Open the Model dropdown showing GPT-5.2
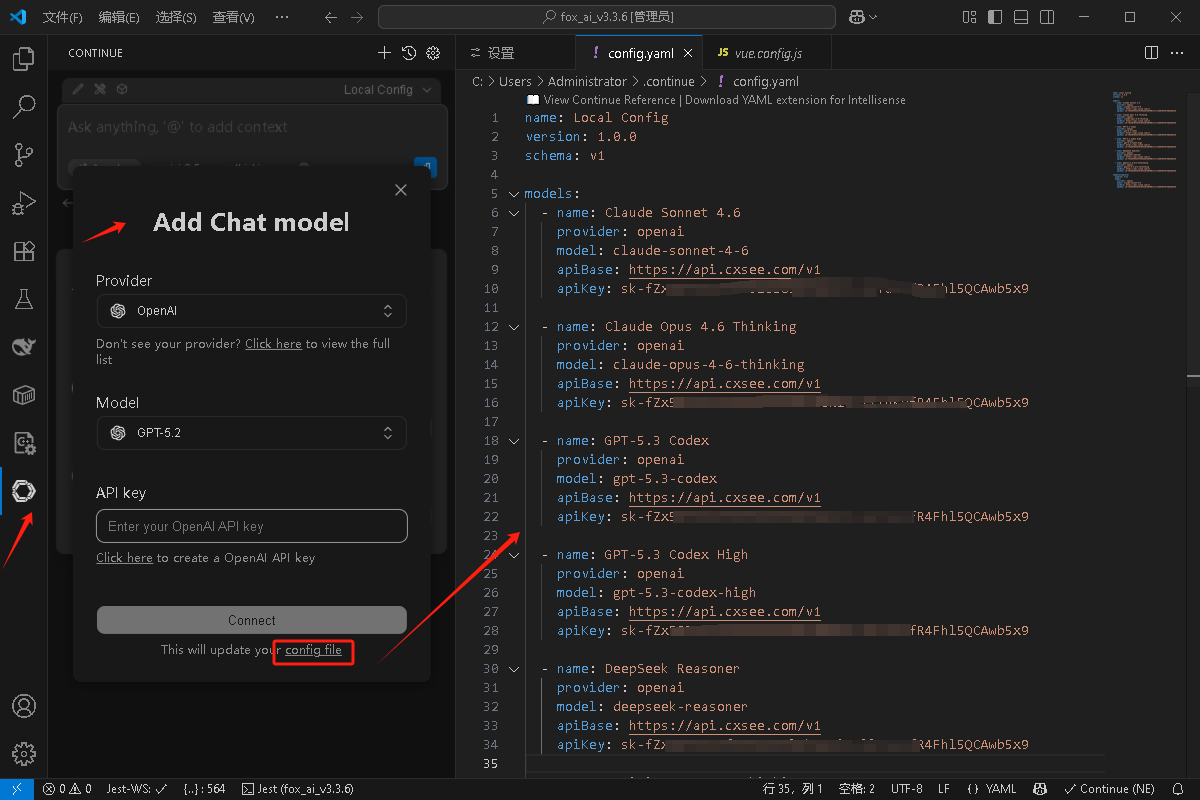Viewport: 1200px width, 800px height. (251, 433)
